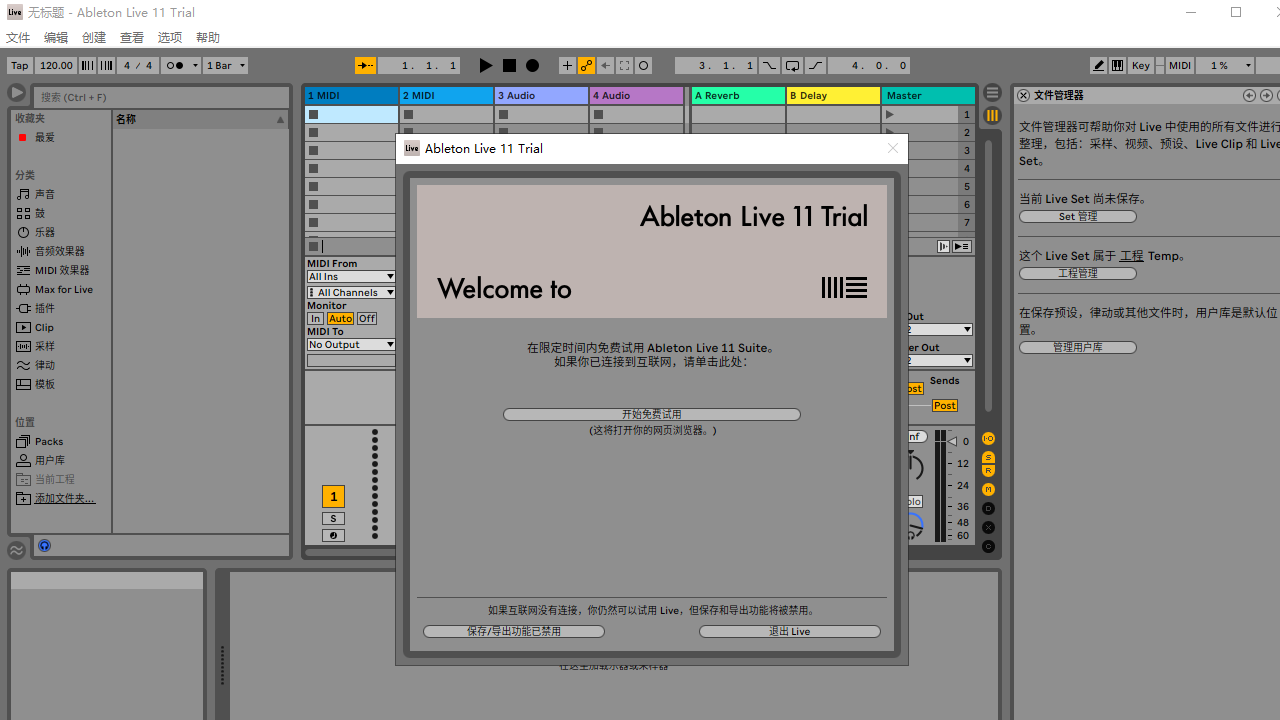Open the metronome settings dropdown arrow
Viewport: 1280px width, 720px height.
pos(194,65)
